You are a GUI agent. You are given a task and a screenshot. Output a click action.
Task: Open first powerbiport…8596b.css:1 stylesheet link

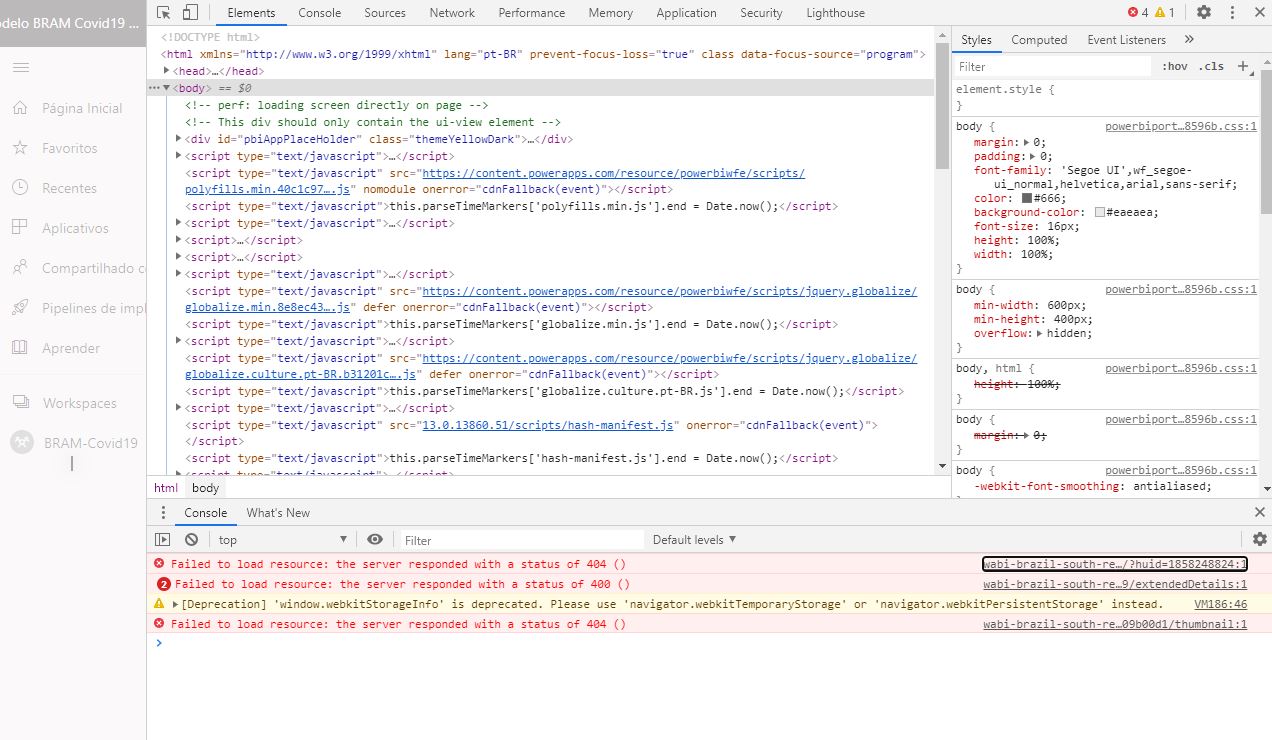point(1181,127)
